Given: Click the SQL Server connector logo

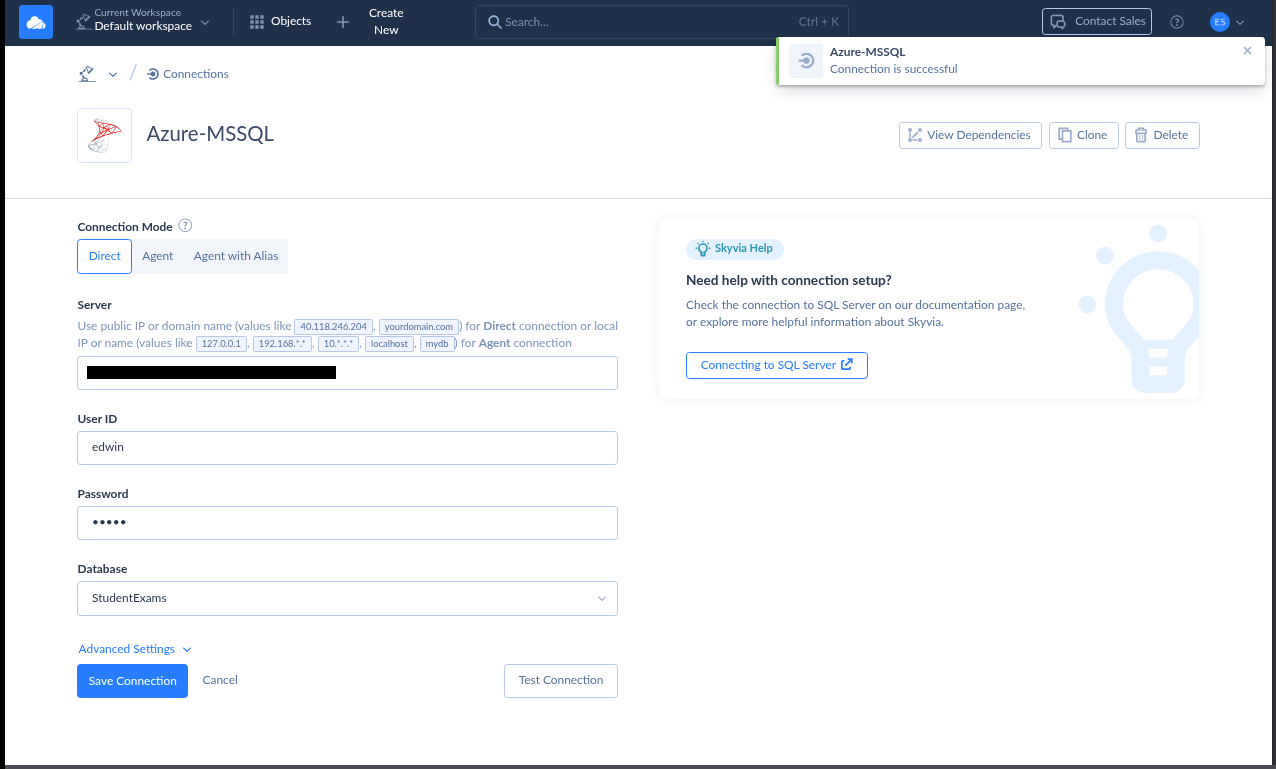Looking at the screenshot, I should click(104, 135).
